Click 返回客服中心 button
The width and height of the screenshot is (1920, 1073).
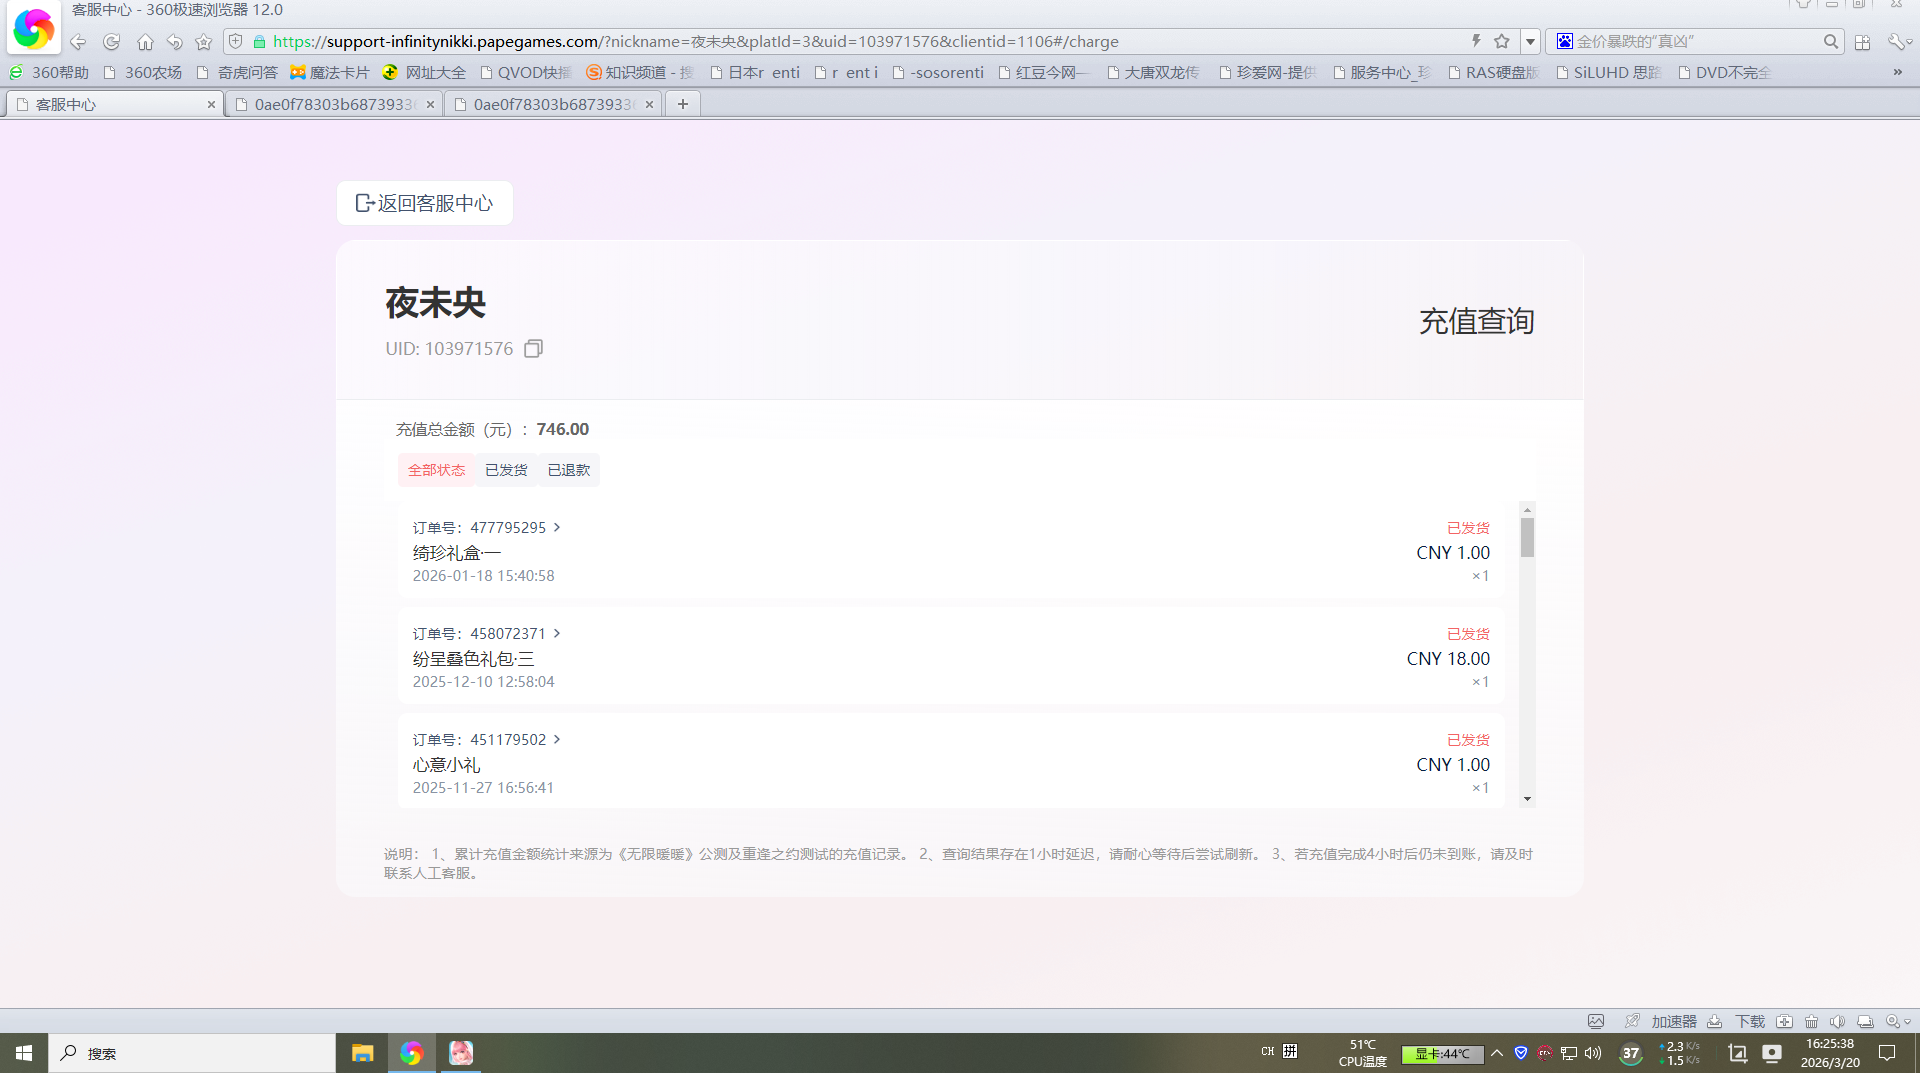(425, 203)
